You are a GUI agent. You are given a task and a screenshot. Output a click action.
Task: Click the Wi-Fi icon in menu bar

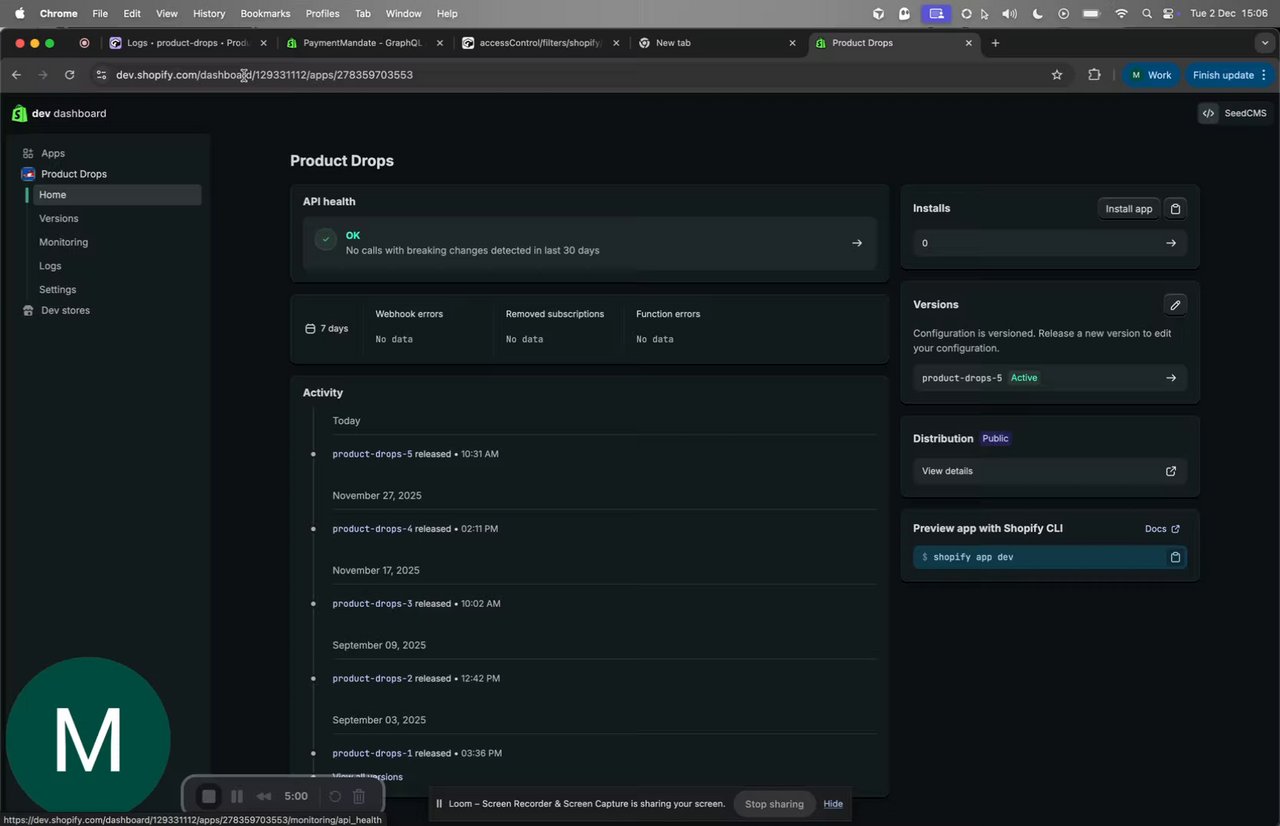click(x=1121, y=14)
